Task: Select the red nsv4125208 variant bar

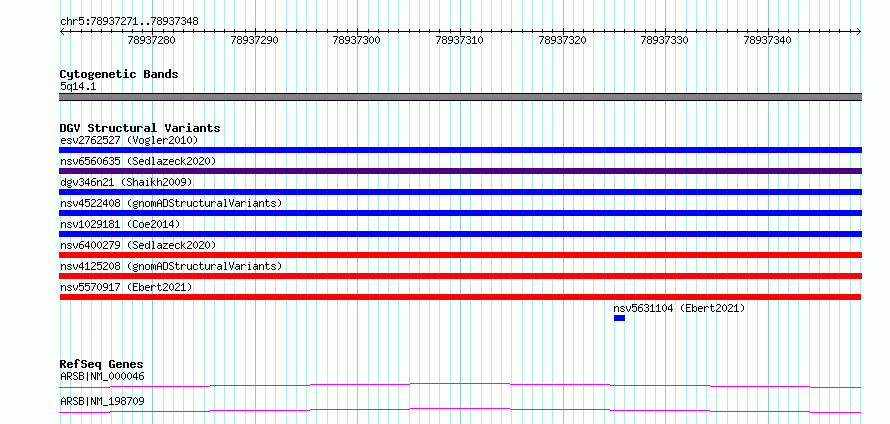Action: [x=460, y=276]
